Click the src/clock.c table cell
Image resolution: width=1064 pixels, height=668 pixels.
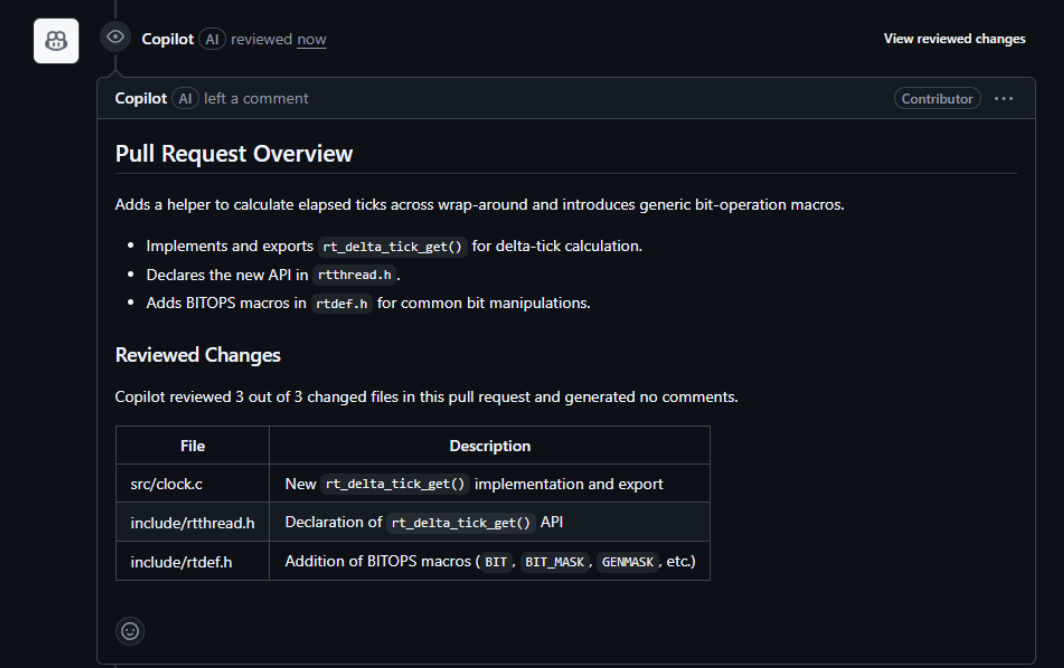(x=193, y=483)
